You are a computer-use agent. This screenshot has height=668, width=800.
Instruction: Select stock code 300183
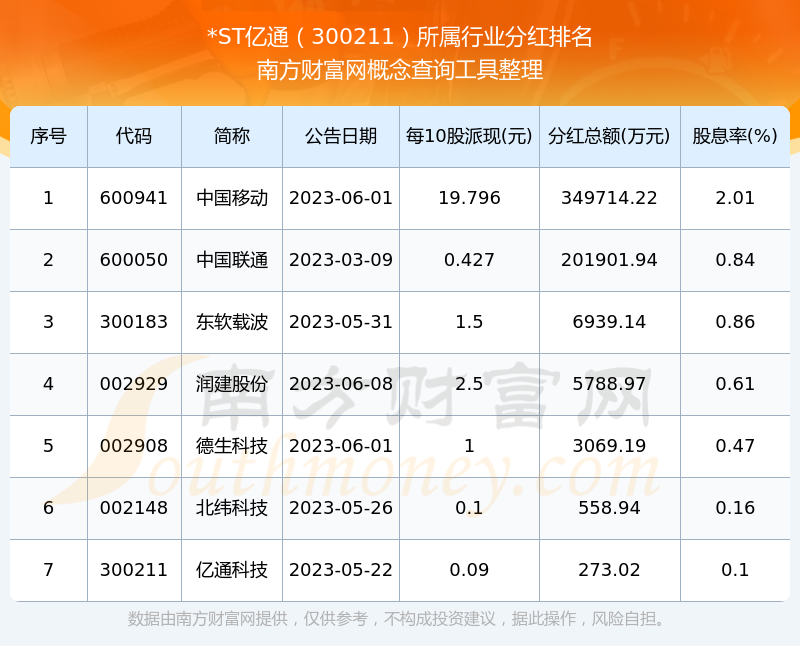(x=134, y=322)
